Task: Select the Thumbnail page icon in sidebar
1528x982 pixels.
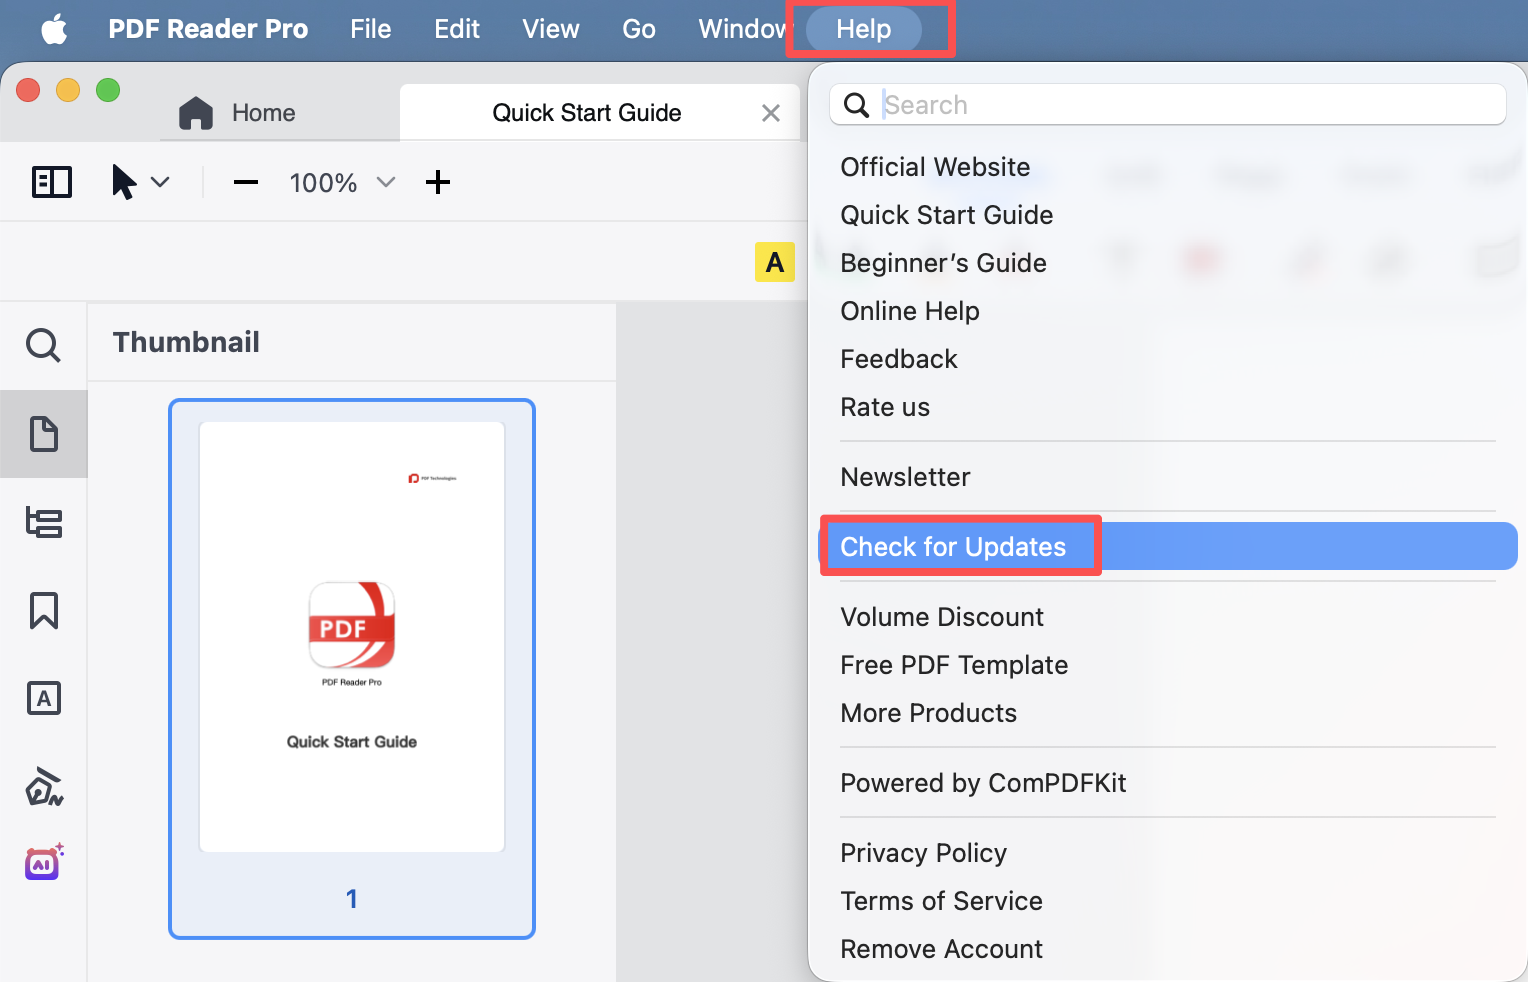Action: click(43, 434)
